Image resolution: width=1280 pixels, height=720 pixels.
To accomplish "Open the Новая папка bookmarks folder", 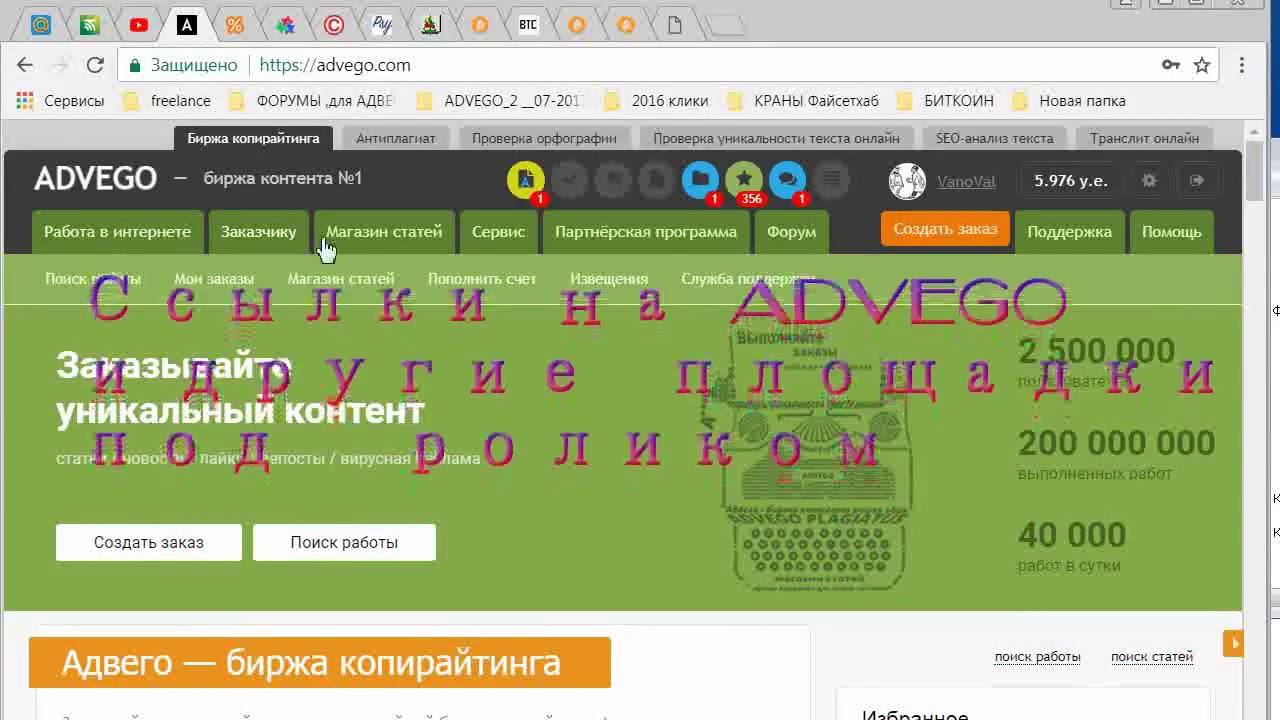I will [1069, 100].
